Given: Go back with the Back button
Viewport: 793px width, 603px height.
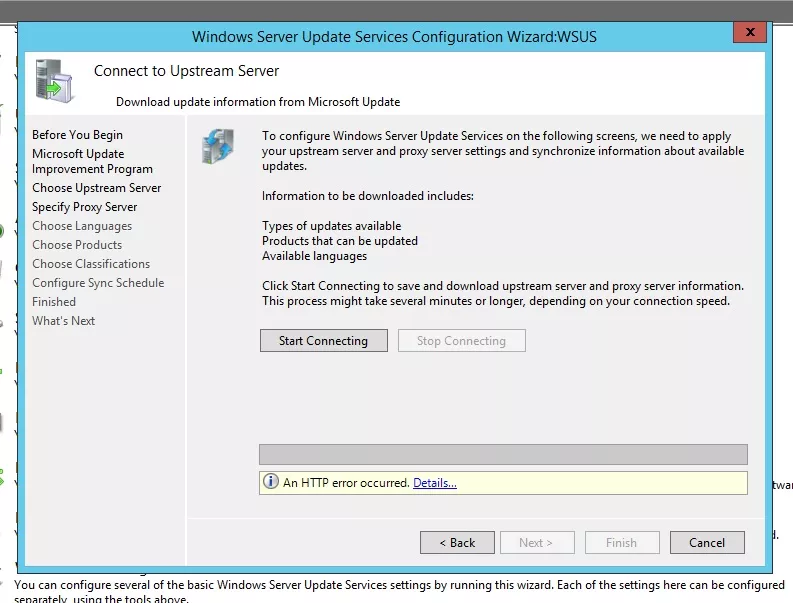Looking at the screenshot, I should point(457,542).
